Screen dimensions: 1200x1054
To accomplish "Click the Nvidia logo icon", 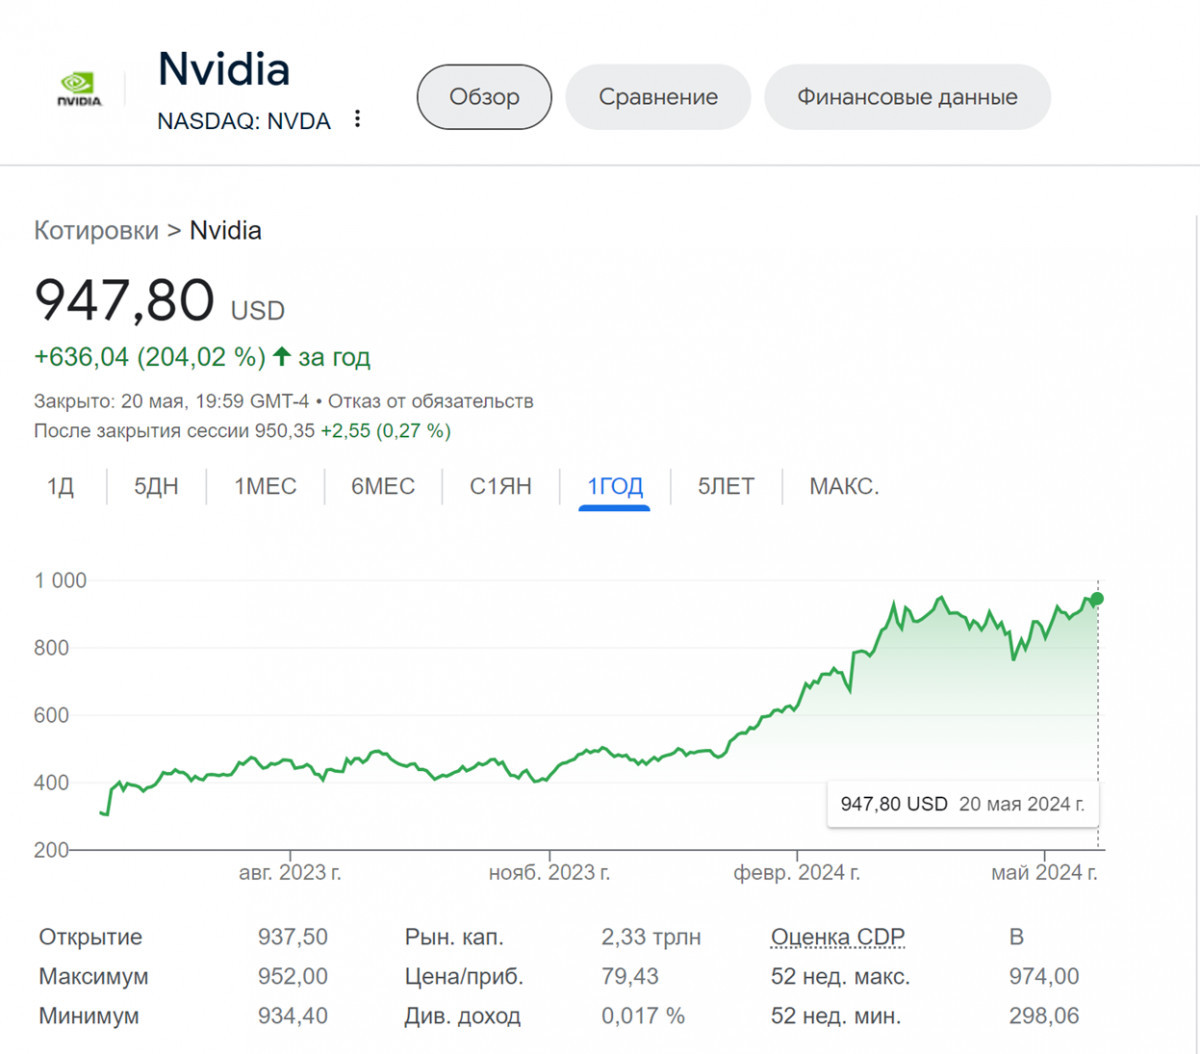I will (x=79, y=90).
